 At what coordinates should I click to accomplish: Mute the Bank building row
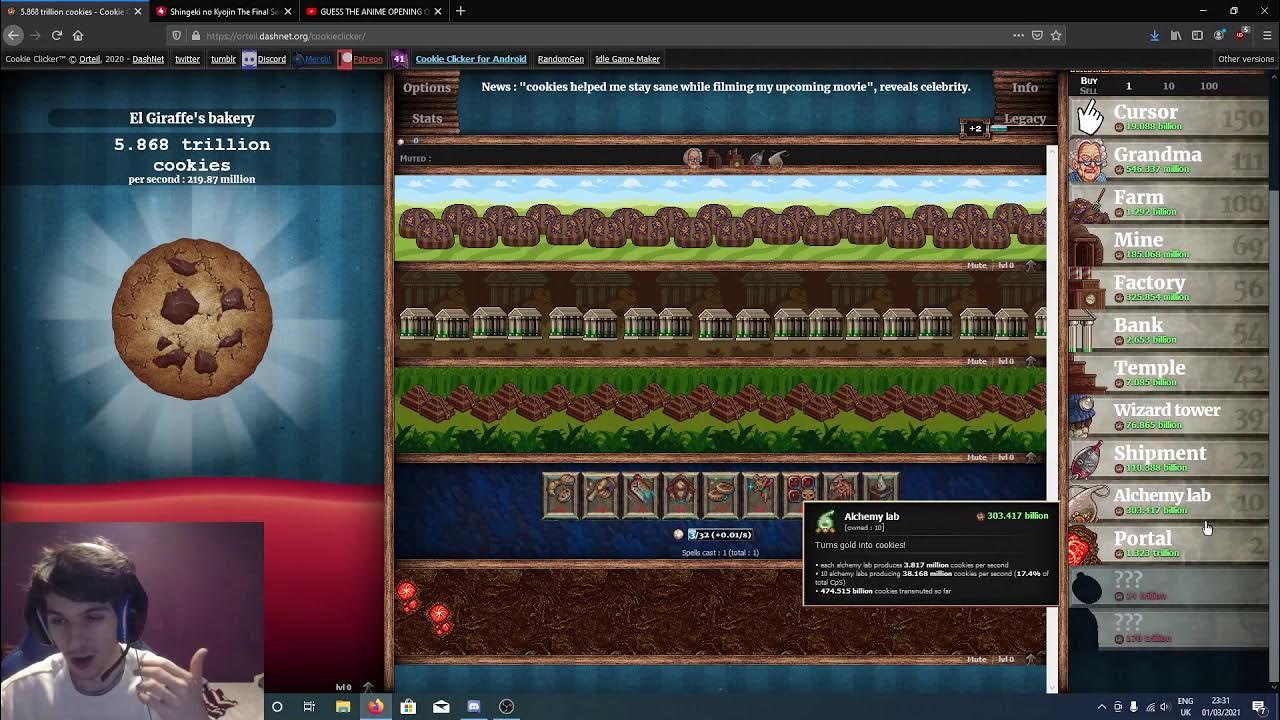coord(976,362)
